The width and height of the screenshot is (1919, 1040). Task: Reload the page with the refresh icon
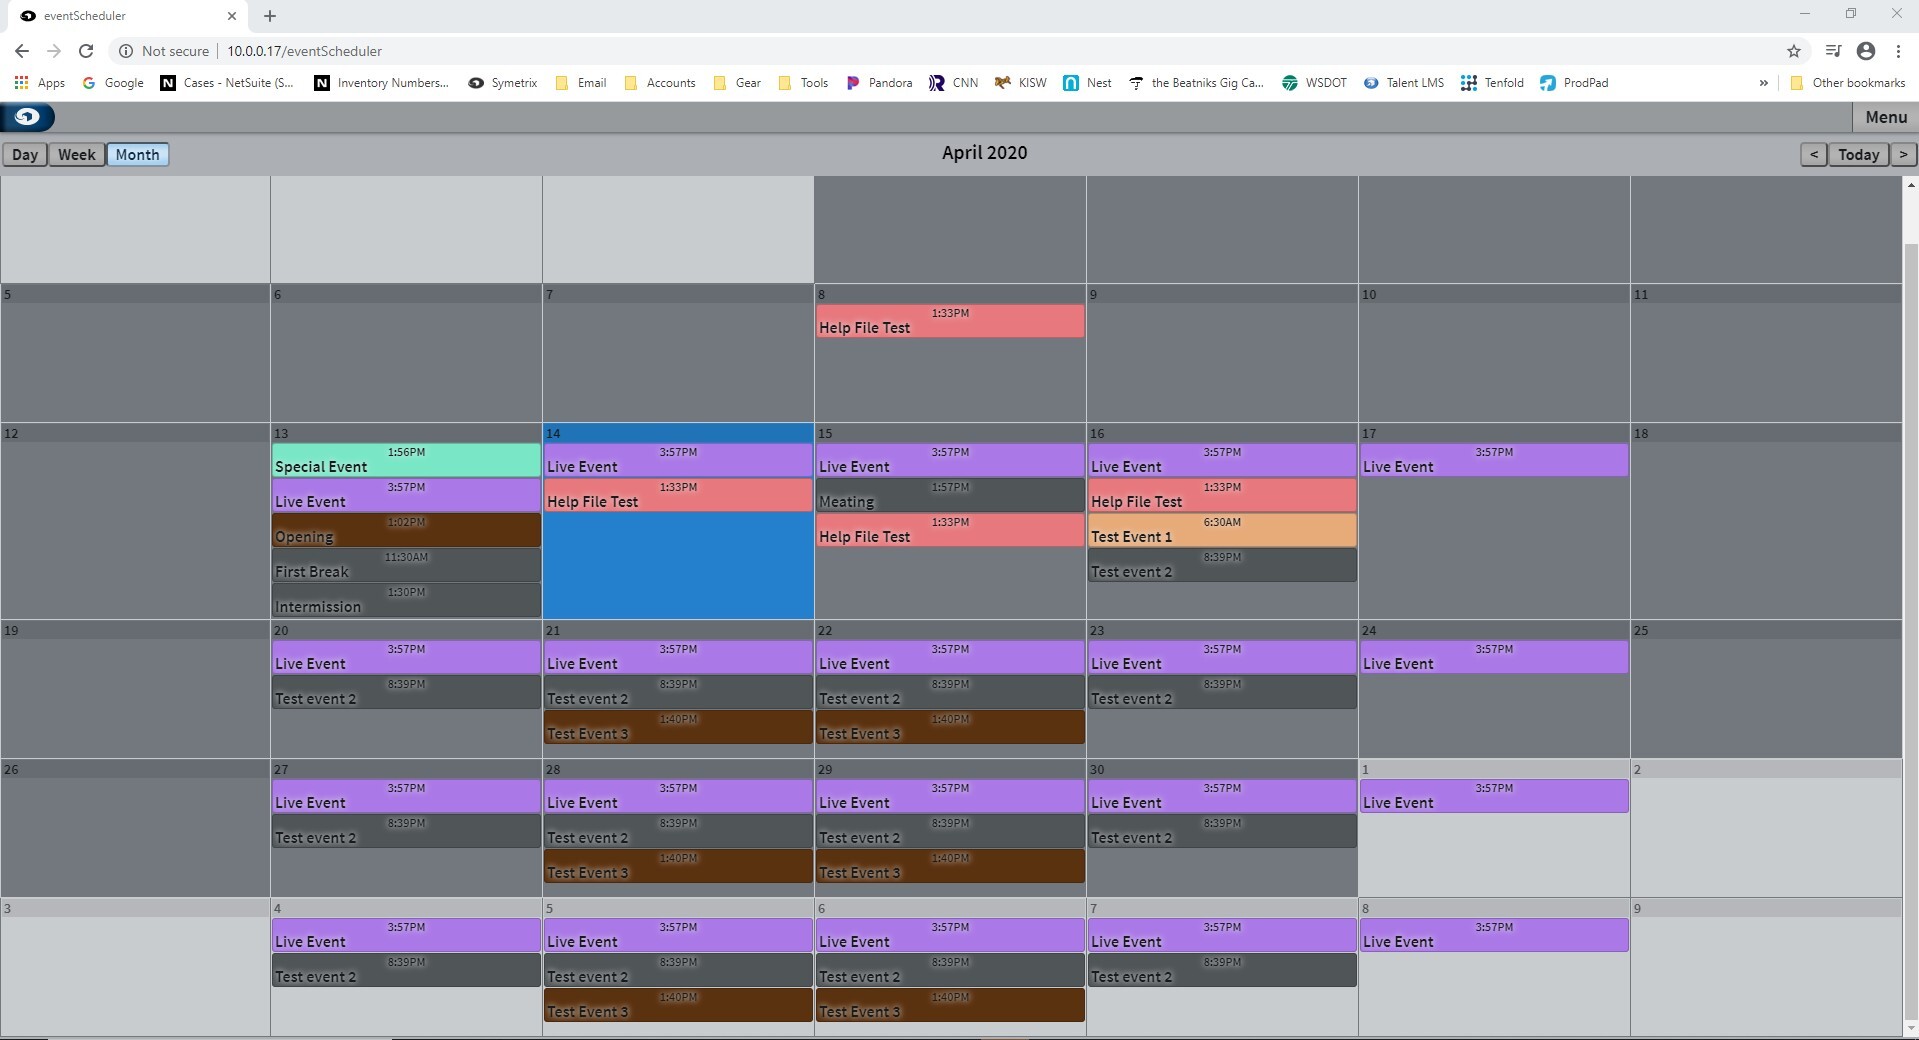coord(86,51)
